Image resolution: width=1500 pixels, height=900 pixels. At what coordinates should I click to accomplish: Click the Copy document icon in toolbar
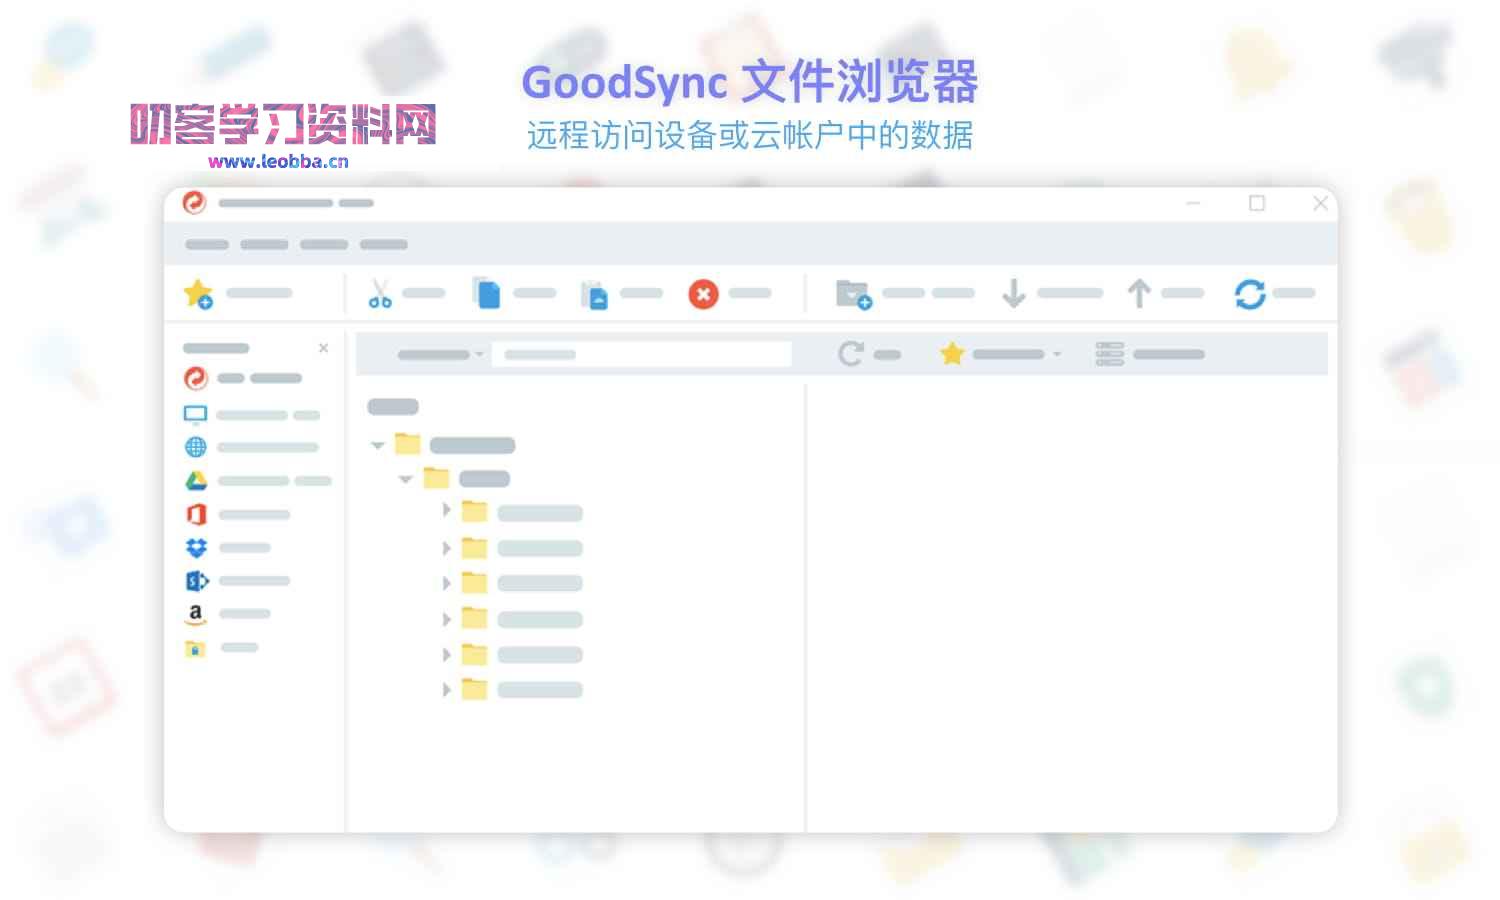[487, 294]
